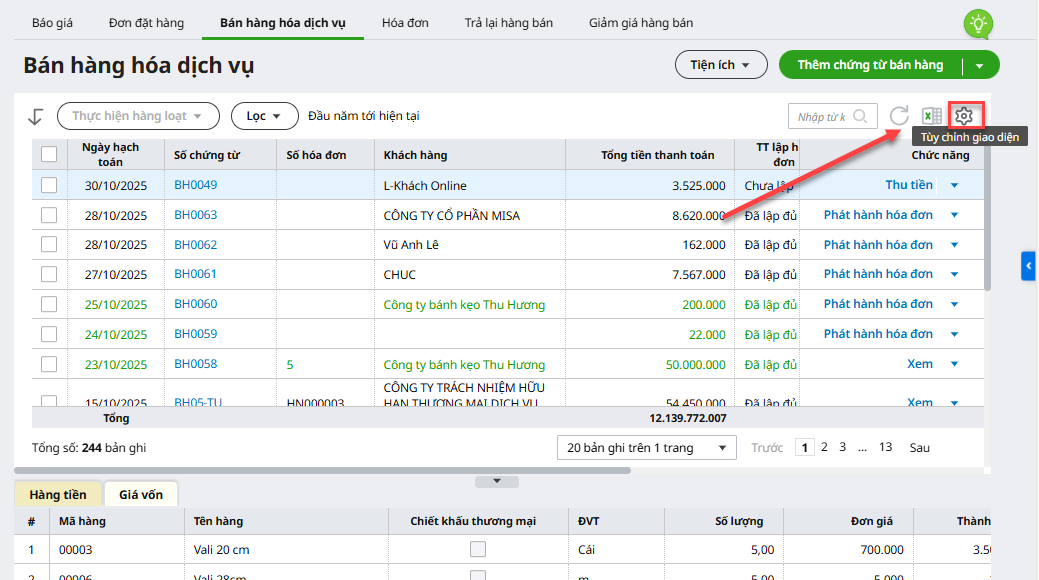
Task: Export list using the Excel icon
Action: pos(931,116)
